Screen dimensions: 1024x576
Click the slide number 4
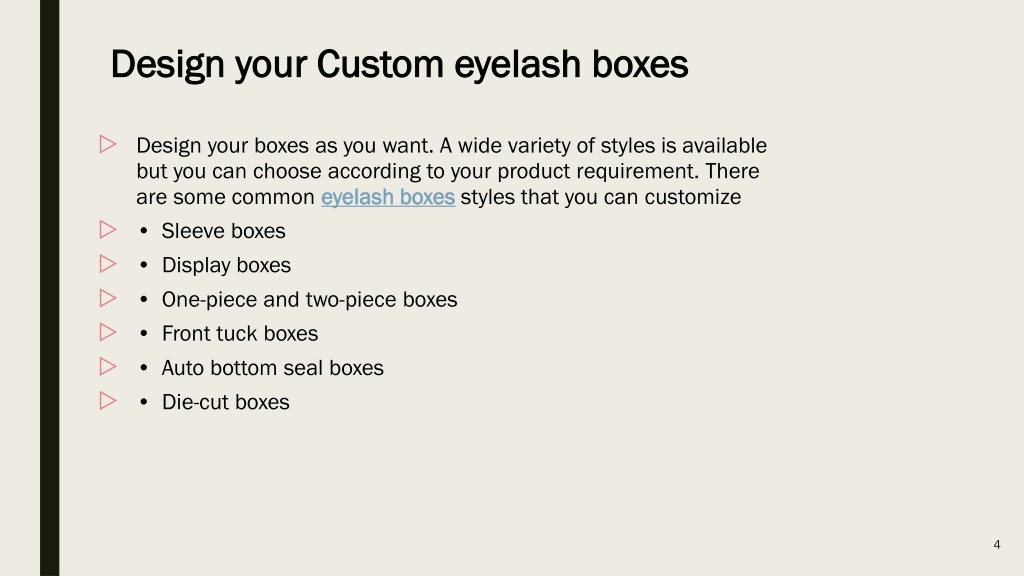997,545
